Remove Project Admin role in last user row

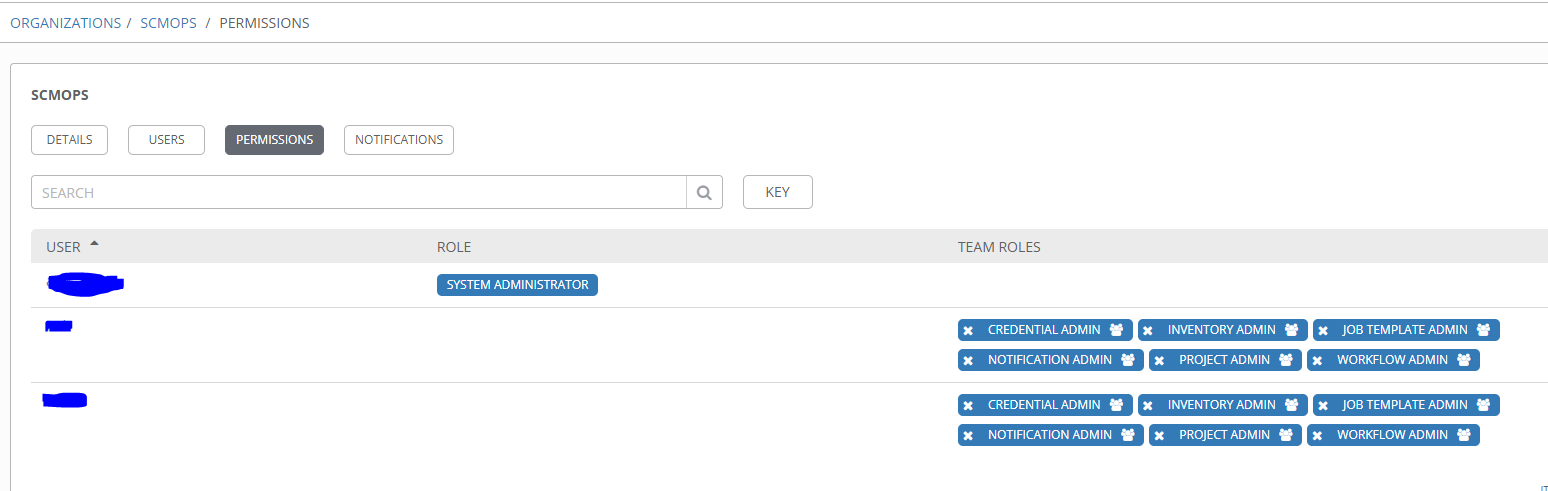1159,436
